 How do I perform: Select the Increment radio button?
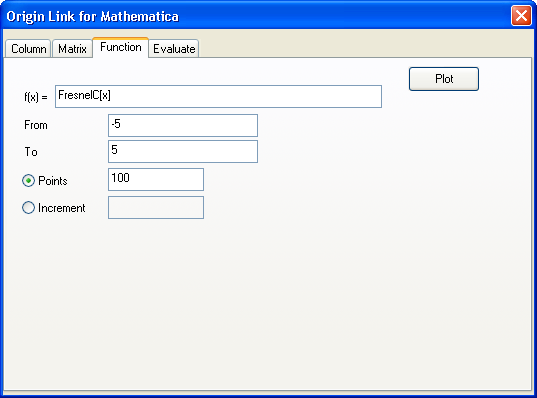click(x=28, y=208)
